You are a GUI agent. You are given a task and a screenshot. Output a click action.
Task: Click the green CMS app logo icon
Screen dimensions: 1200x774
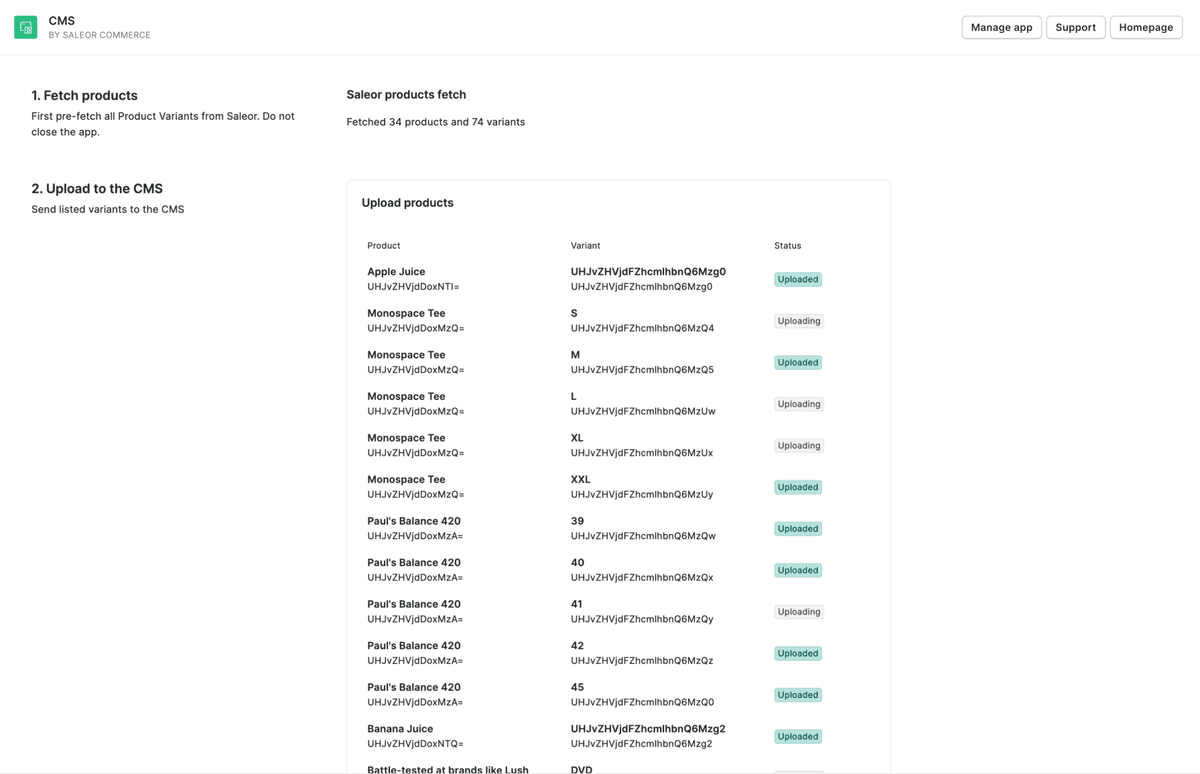coord(25,26)
